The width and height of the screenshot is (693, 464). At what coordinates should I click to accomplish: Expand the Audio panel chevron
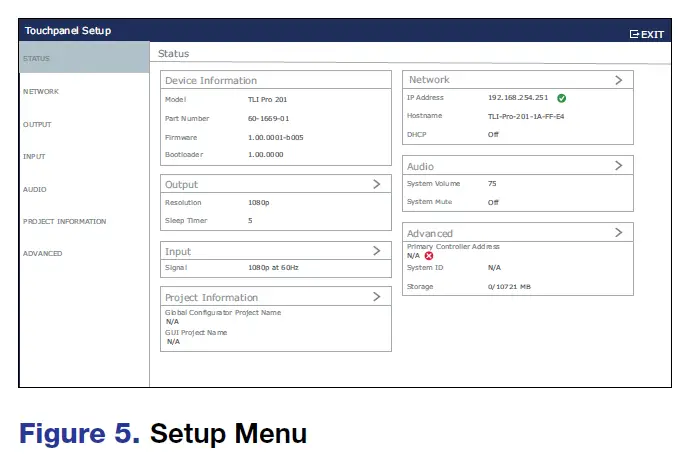(619, 166)
